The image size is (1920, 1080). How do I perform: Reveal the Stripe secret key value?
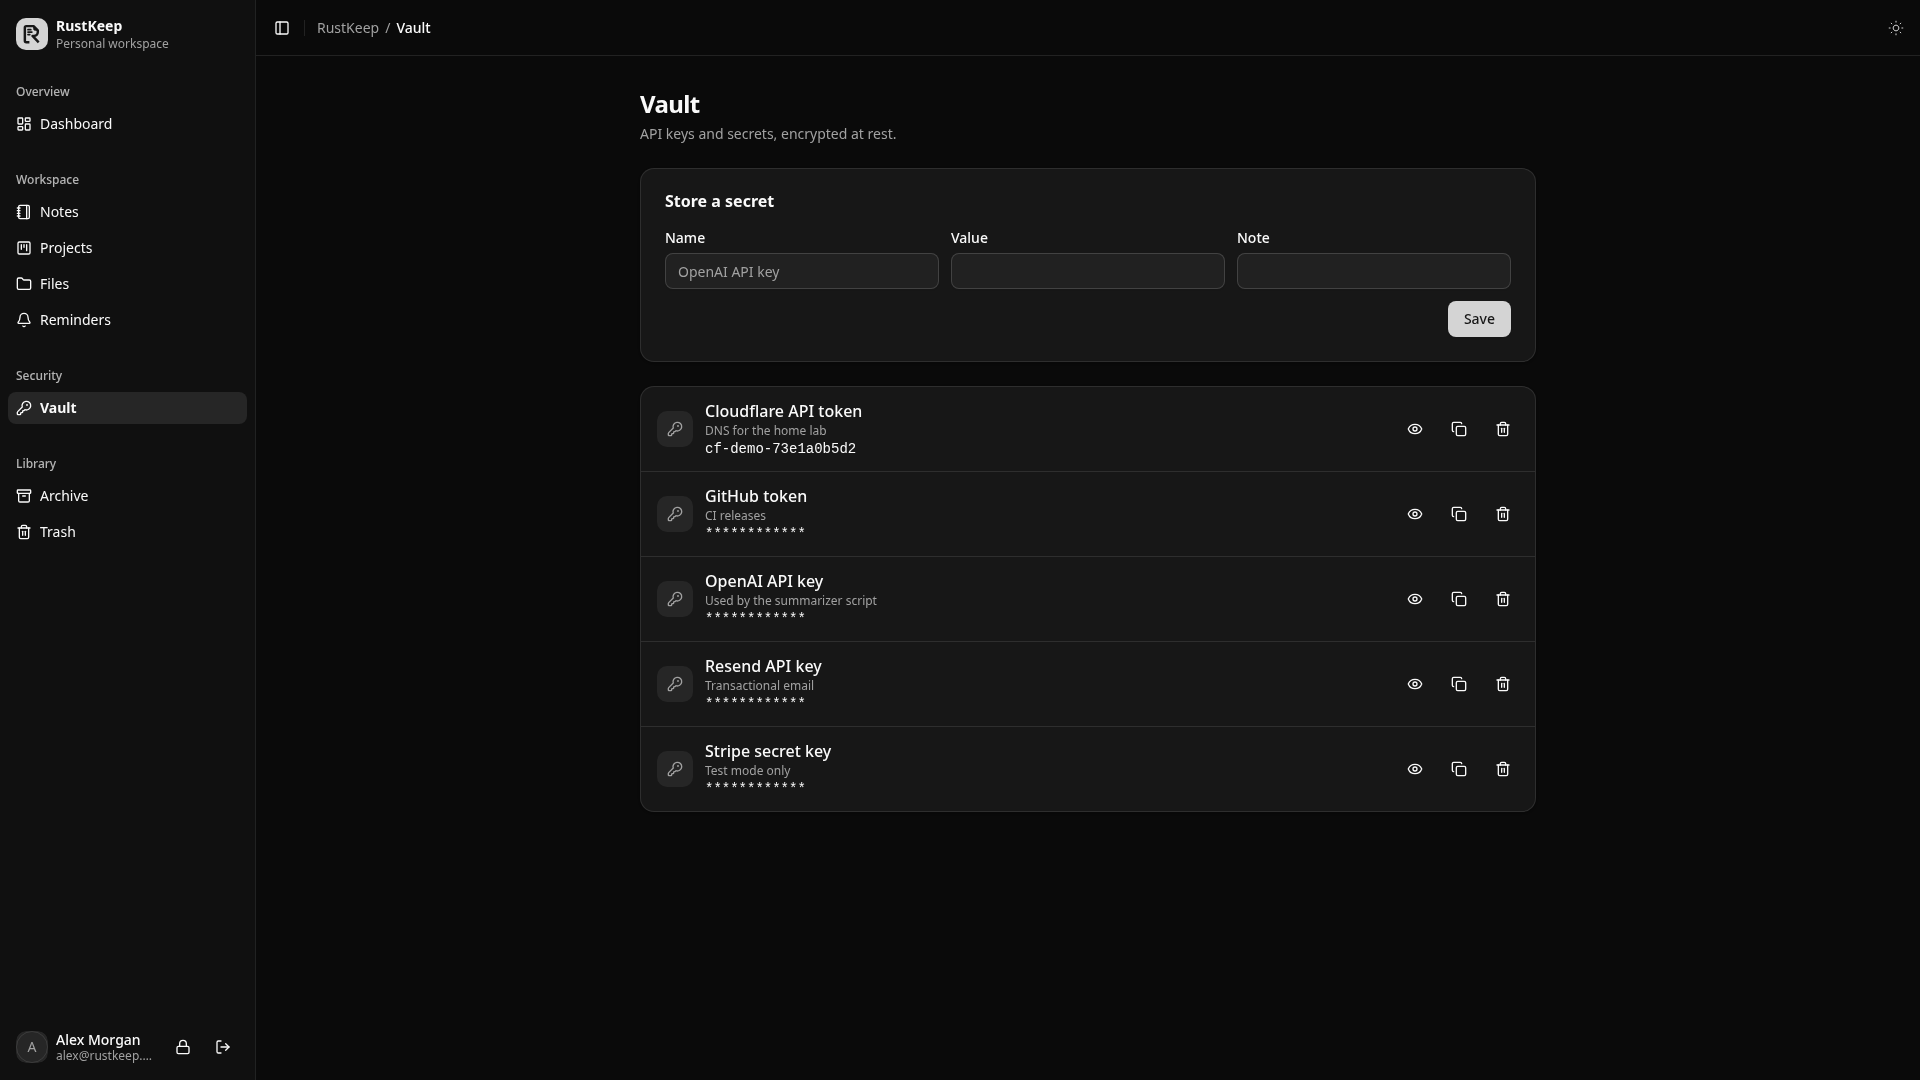tap(1415, 769)
